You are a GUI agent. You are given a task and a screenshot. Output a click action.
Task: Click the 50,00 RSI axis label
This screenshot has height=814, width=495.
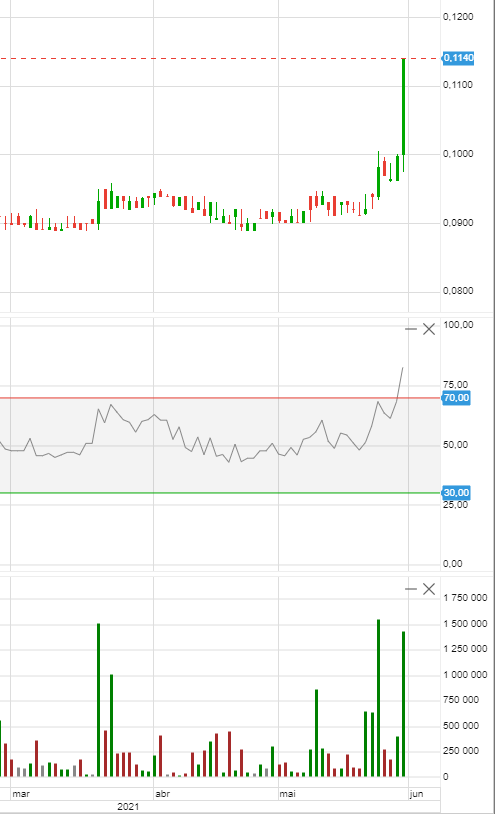coord(456,445)
